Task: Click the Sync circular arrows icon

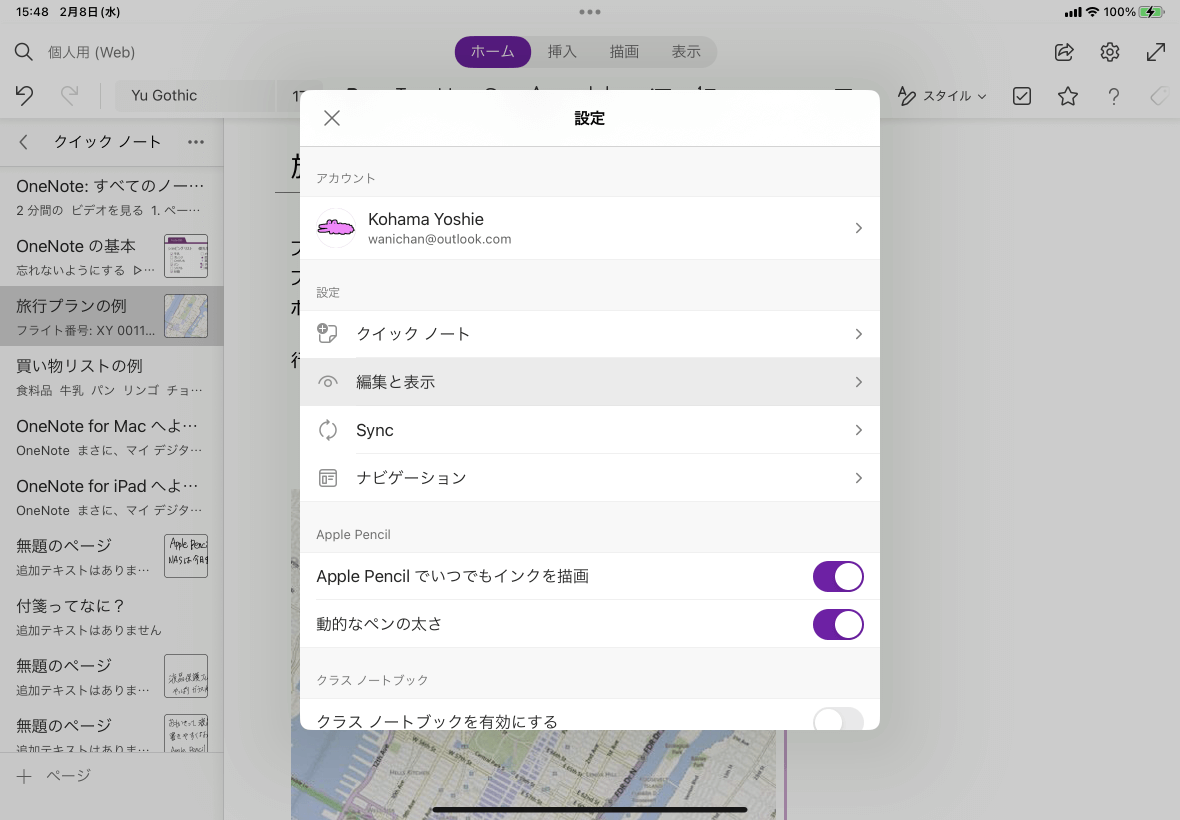Action: (327, 430)
